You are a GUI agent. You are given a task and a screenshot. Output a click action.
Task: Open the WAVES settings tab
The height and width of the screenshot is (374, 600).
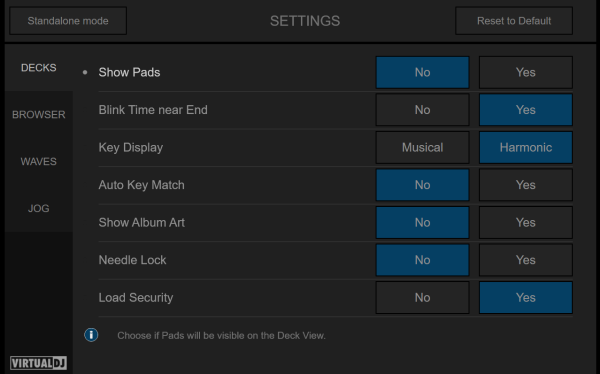39,162
